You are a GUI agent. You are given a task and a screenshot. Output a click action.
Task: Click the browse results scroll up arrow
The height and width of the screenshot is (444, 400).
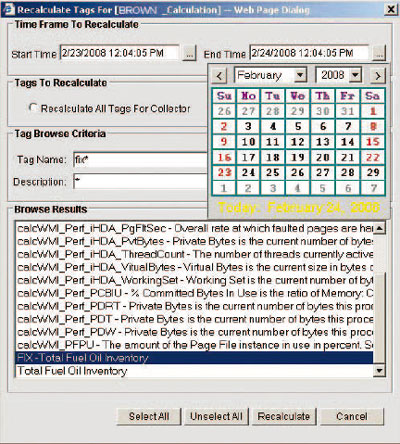tap(379, 228)
